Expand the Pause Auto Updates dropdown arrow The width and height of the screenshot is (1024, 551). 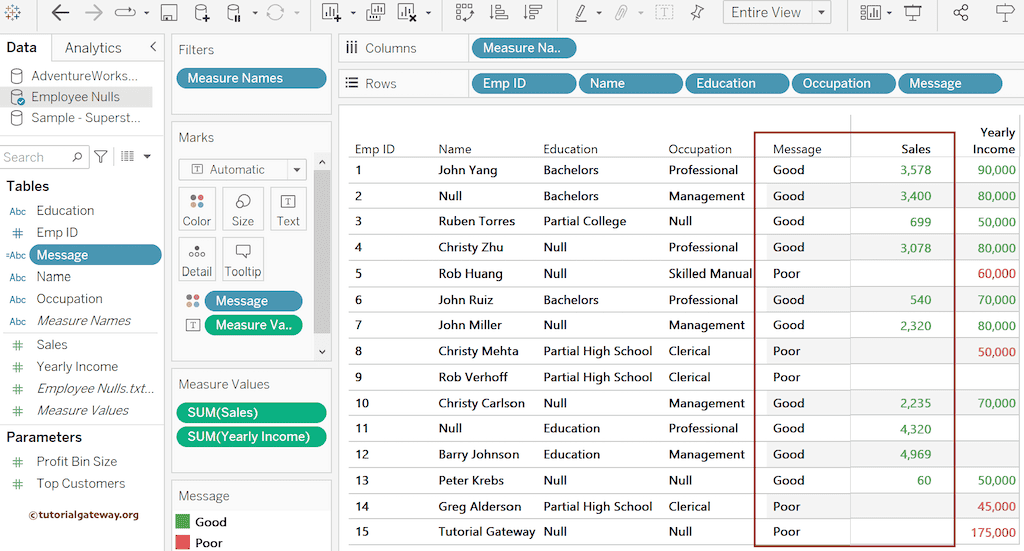[x=255, y=12]
